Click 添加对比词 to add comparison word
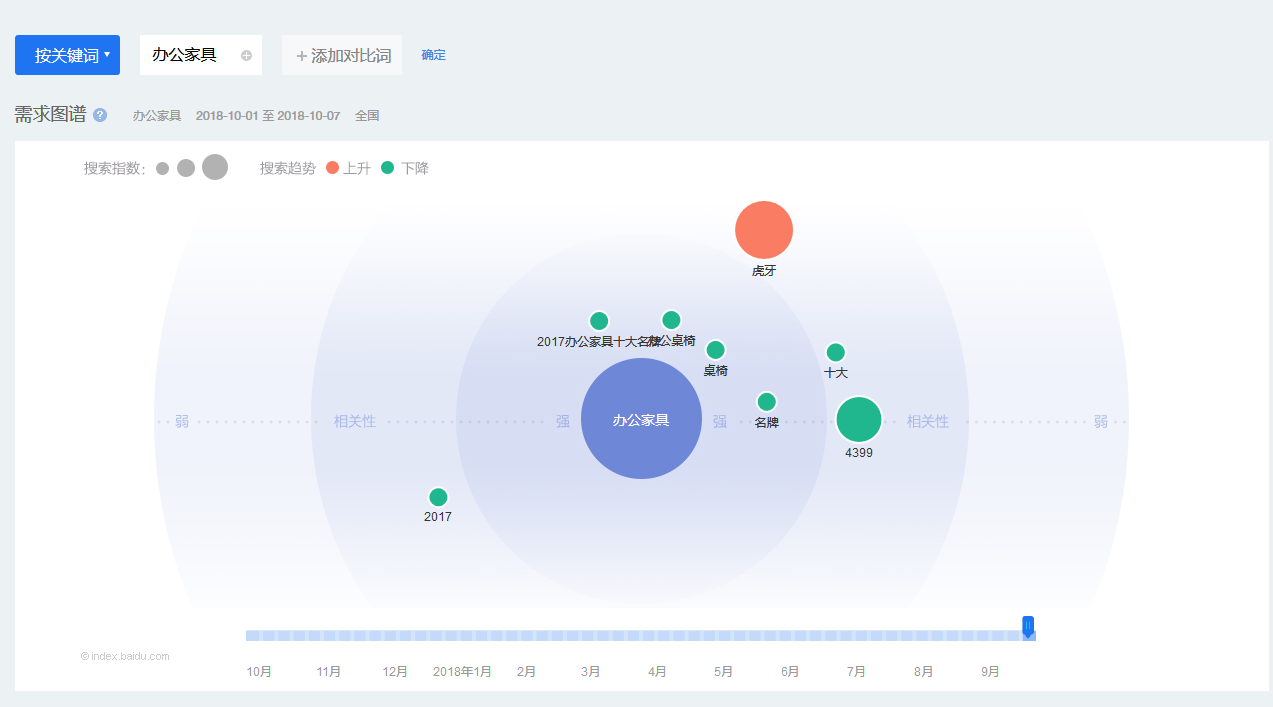 tap(342, 55)
